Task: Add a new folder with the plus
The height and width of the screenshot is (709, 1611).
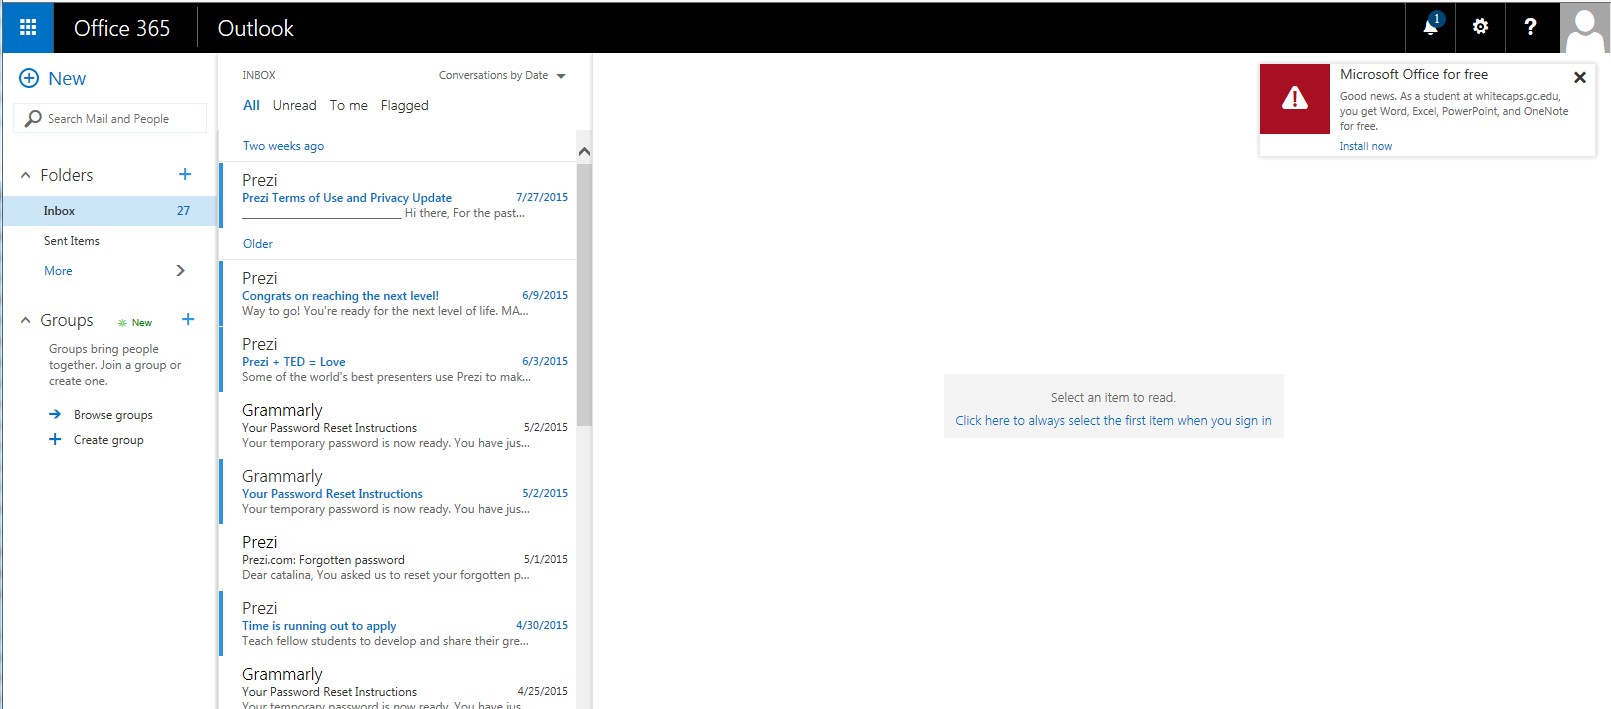Action: [185, 174]
